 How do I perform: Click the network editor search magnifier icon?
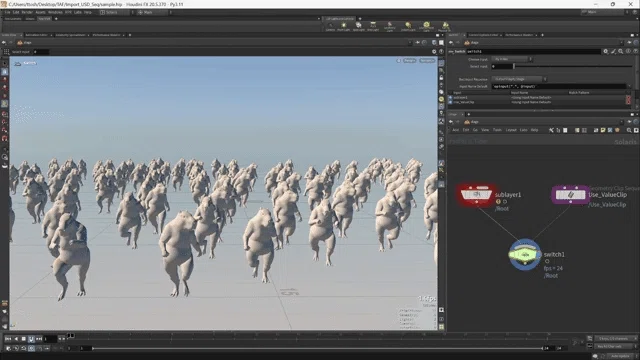pyautogui.click(x=629, y=130)
